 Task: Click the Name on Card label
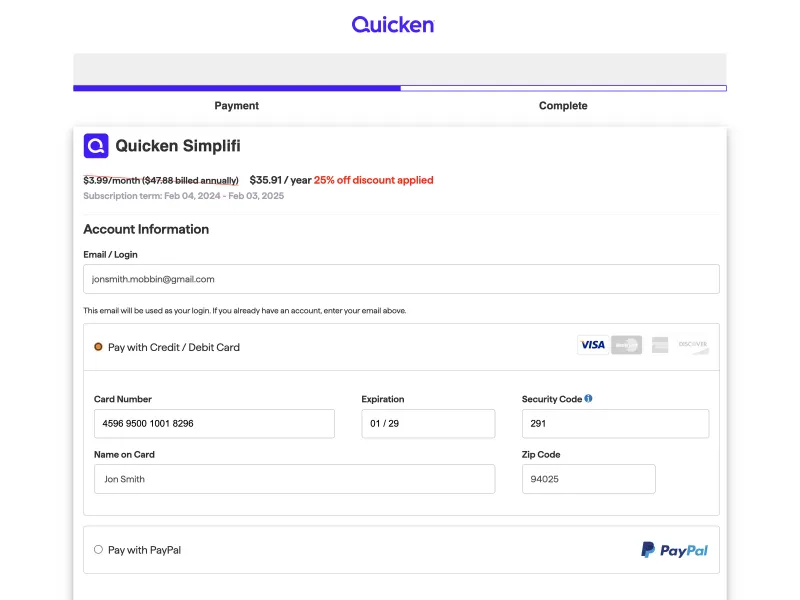(x=124, y=455)
